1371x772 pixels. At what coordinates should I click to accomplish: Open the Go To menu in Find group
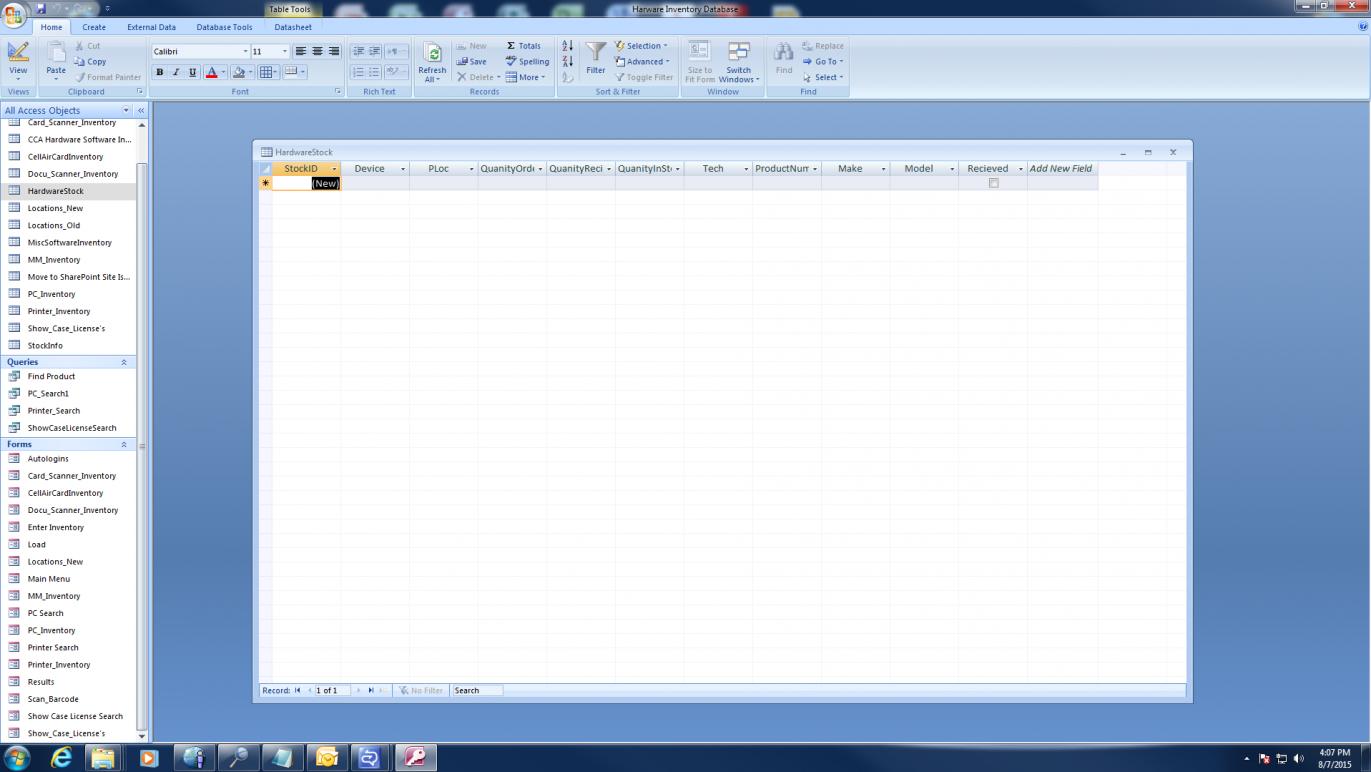(x=823, y=61)
